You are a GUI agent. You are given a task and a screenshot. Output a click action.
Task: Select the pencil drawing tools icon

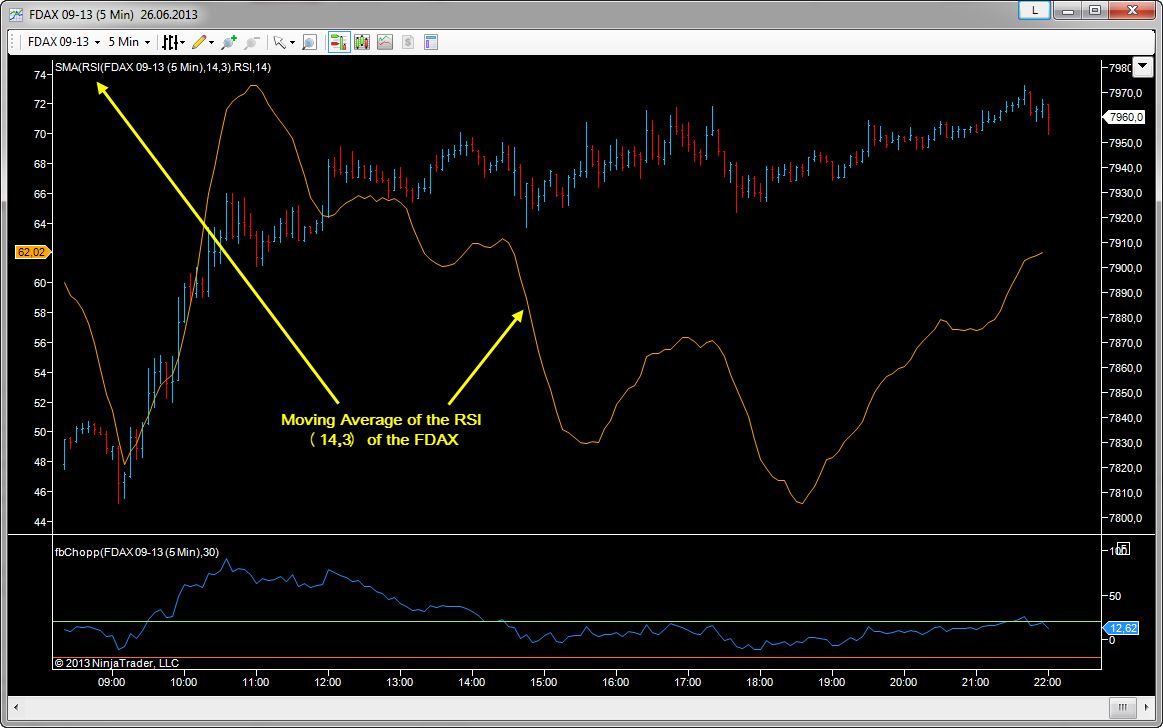pyautogui.click(x=199, y=42)
